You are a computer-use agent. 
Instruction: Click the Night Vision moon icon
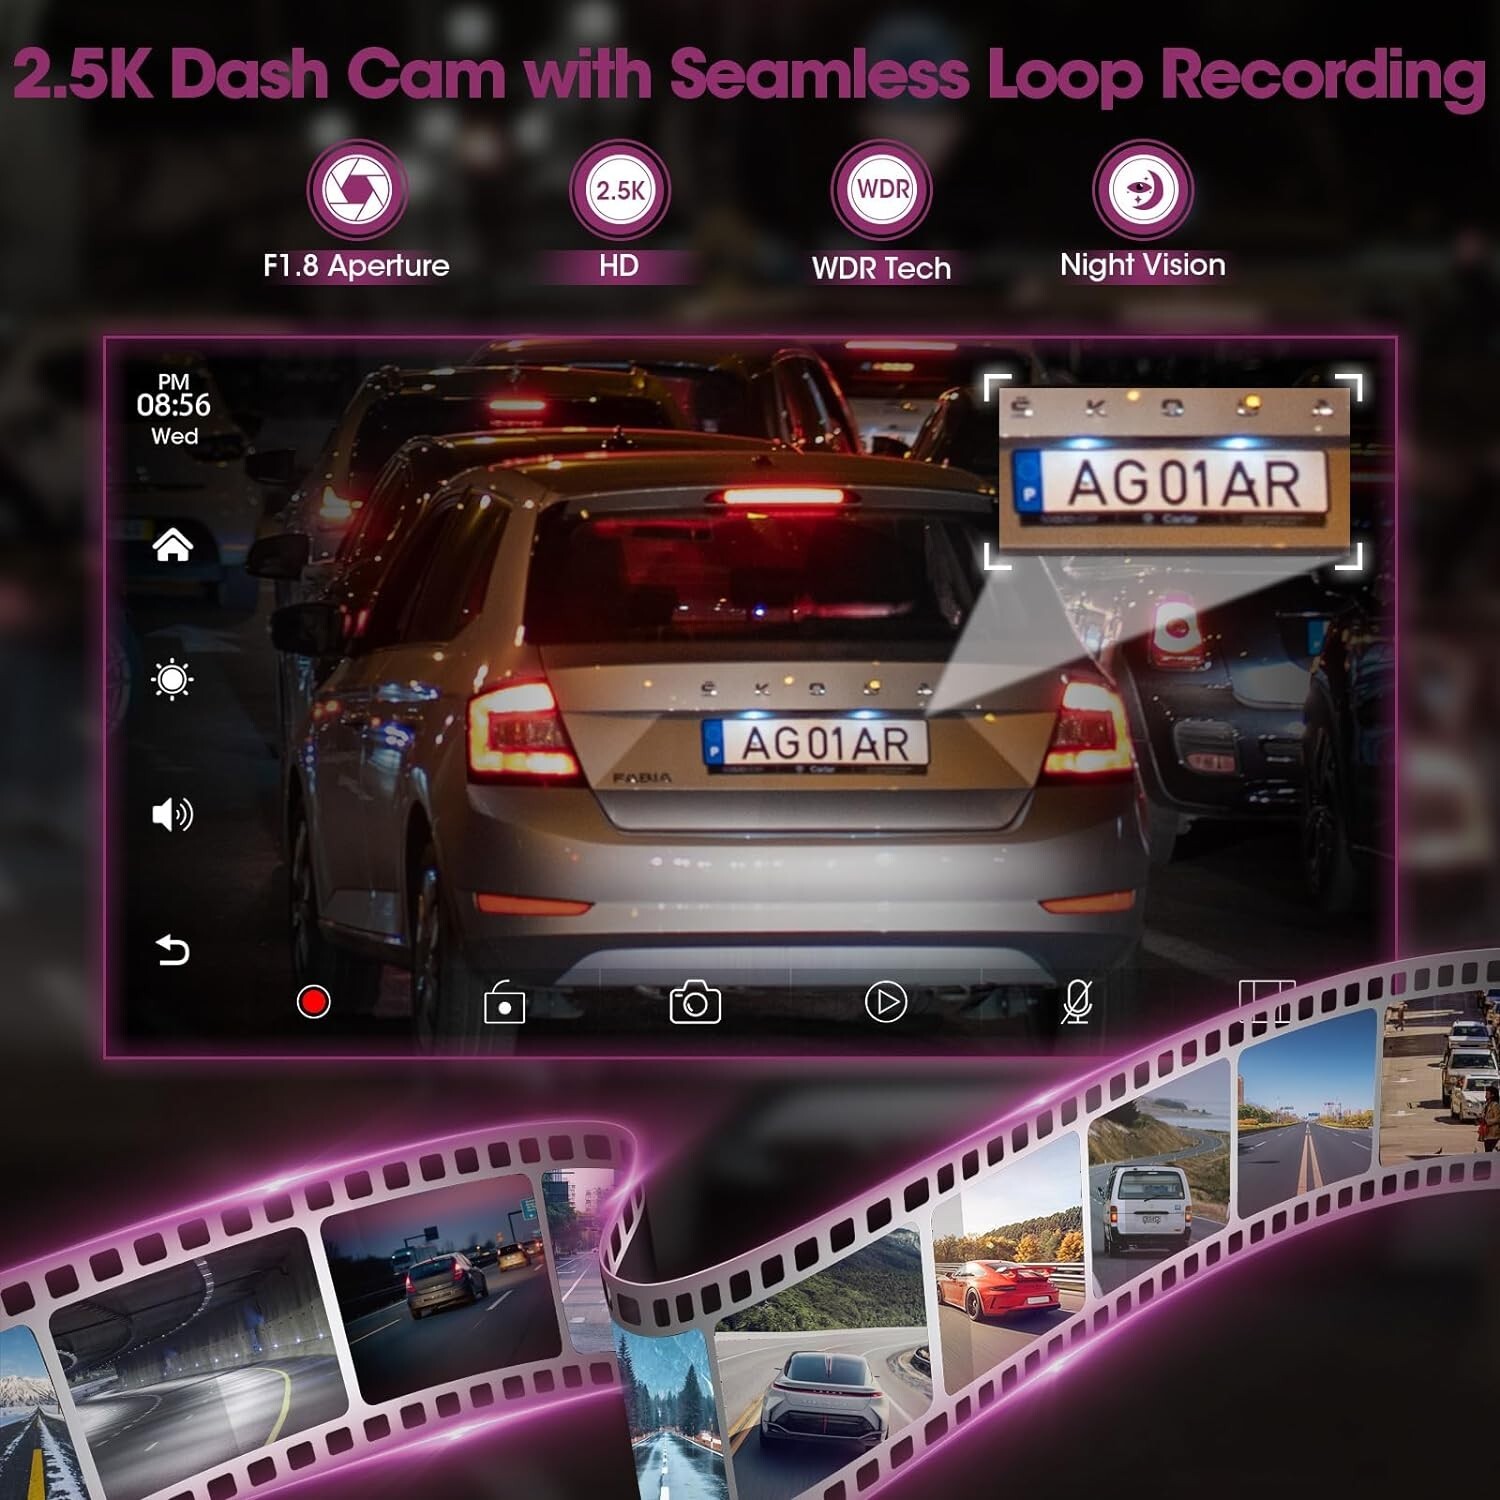(1143, 190)
